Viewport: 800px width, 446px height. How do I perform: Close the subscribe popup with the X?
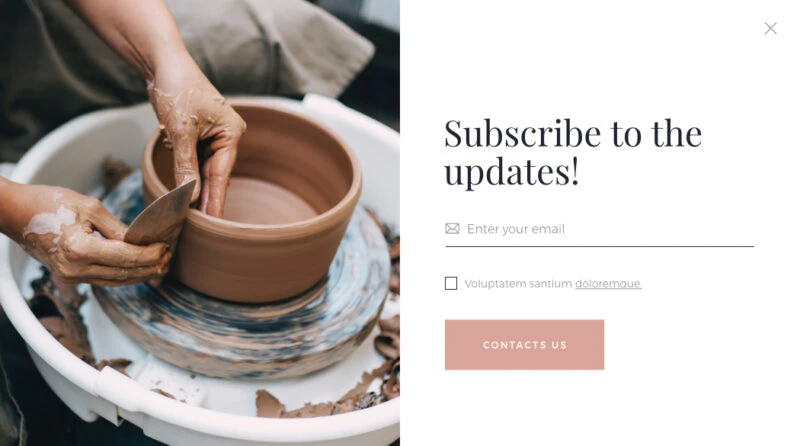click(x=770, y=29)
